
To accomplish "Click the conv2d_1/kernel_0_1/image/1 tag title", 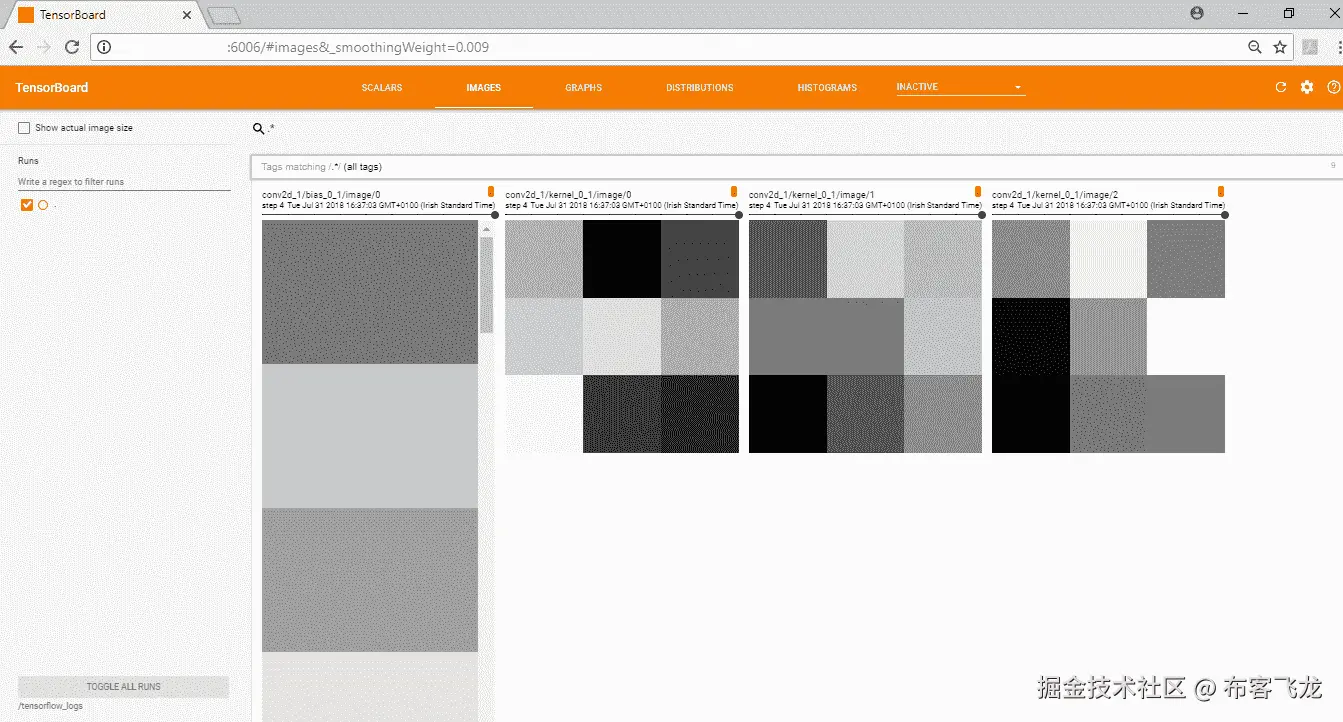I will [812, 195].
